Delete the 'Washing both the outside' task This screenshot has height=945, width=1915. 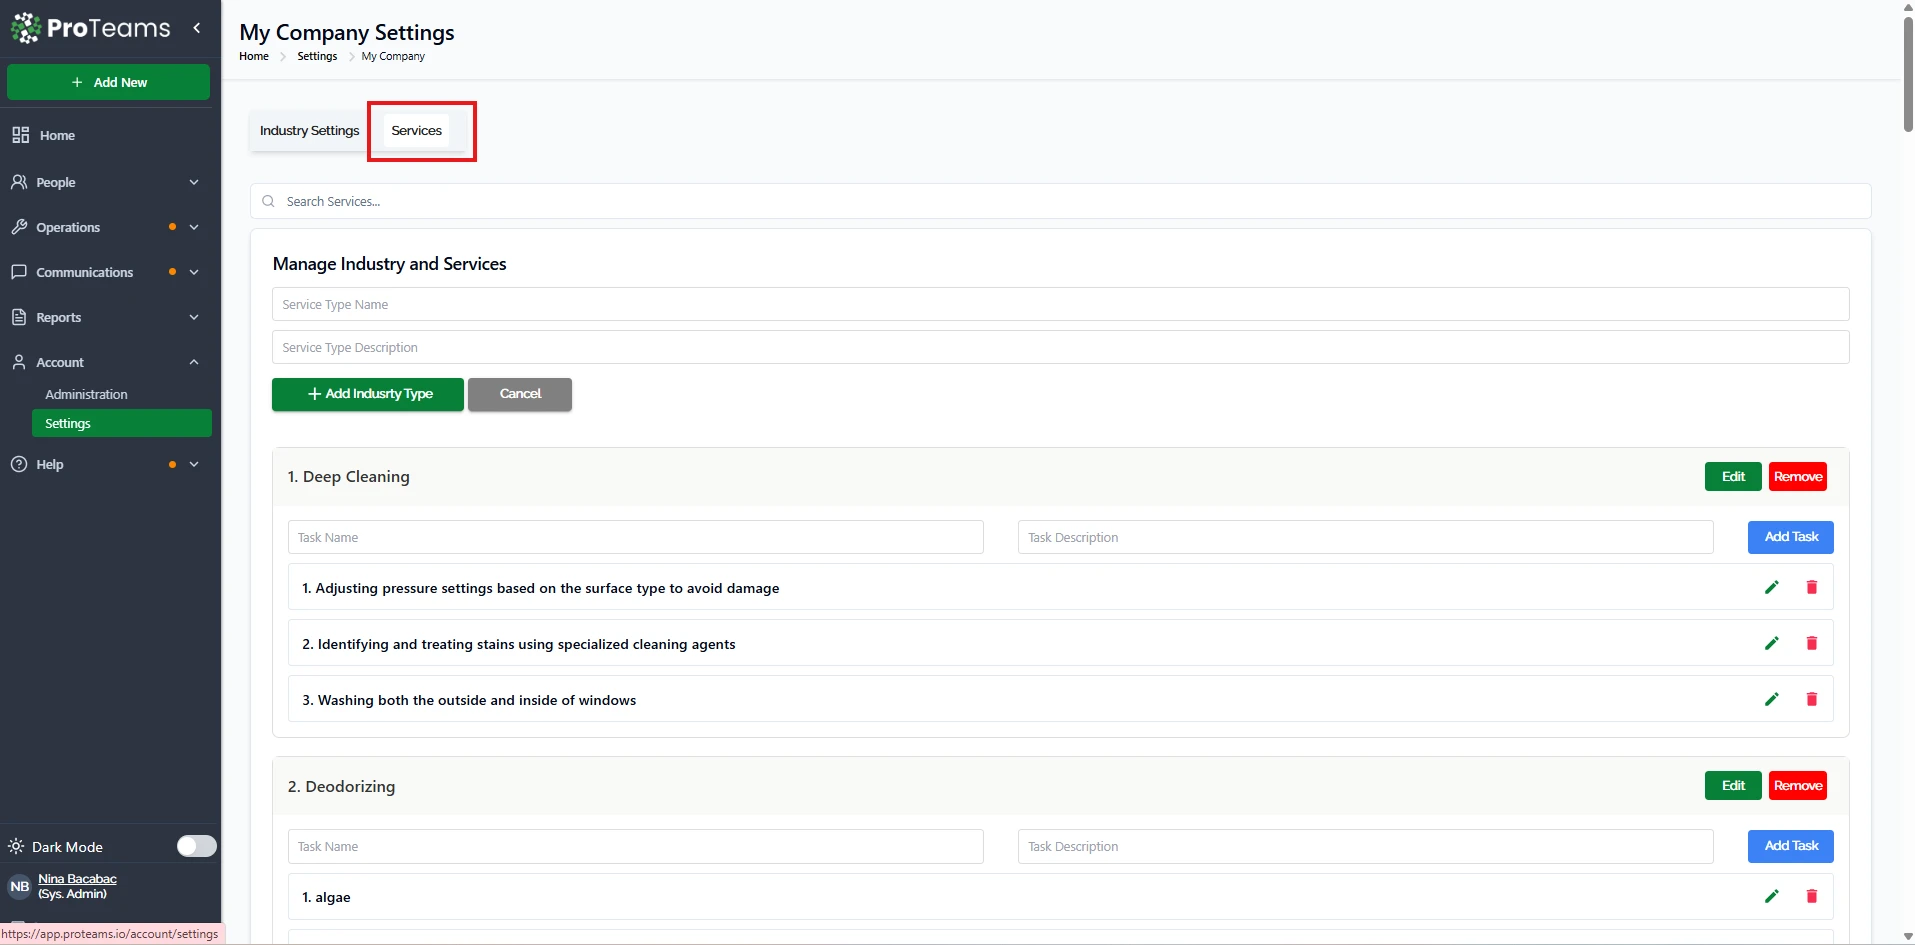[1811, 699]
